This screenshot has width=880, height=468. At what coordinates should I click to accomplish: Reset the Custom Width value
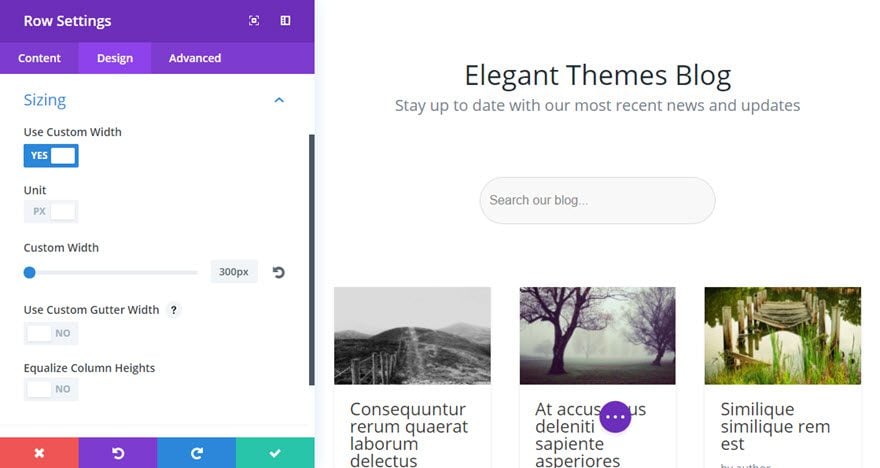coord(278,272)
